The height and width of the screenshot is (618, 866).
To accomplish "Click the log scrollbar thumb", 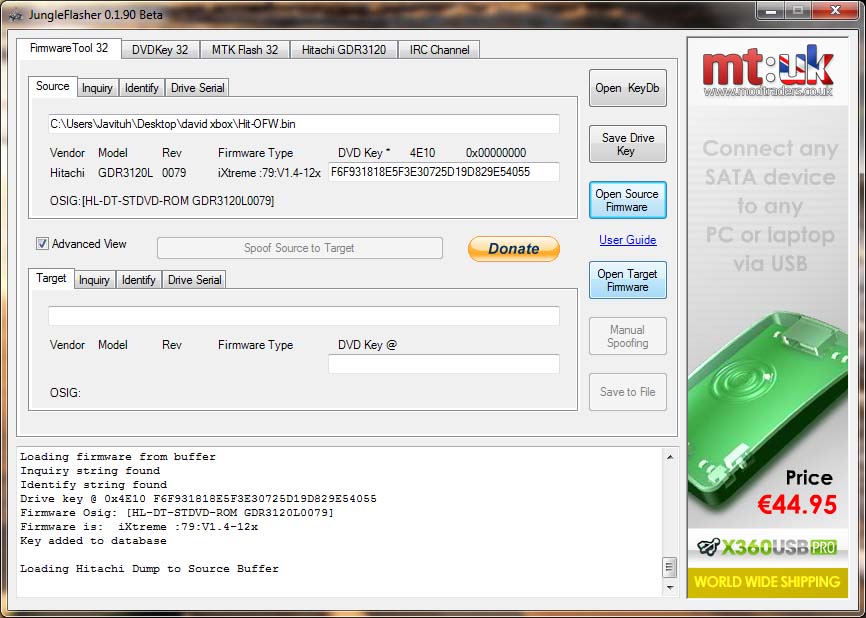I will coord(669,567).
